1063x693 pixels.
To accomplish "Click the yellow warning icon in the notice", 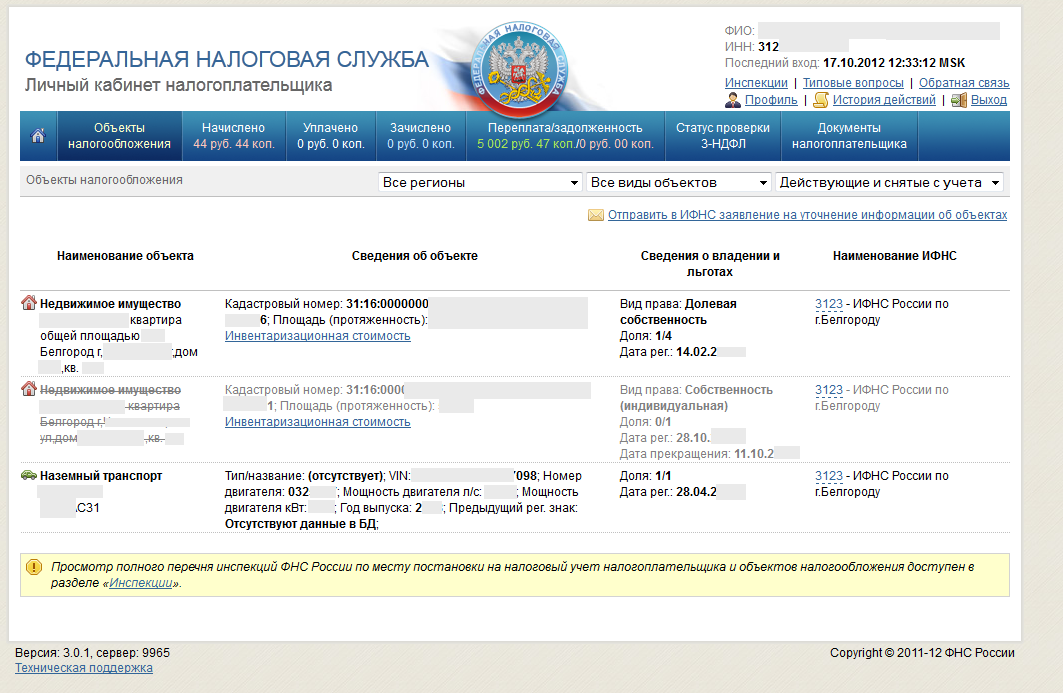I will click(x=33, y=567).
